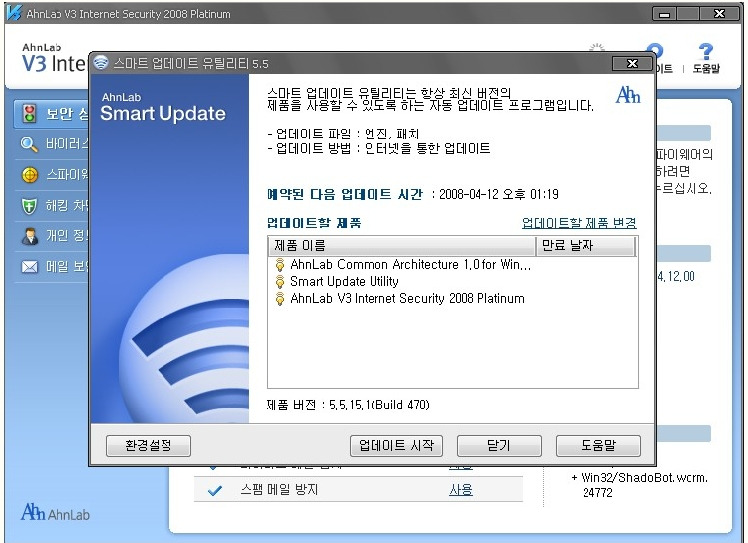Screen dimensions: 748x543
Task: Click lightbulb icon beside AhnLab Common Architecture
Action: click(280, 264)
